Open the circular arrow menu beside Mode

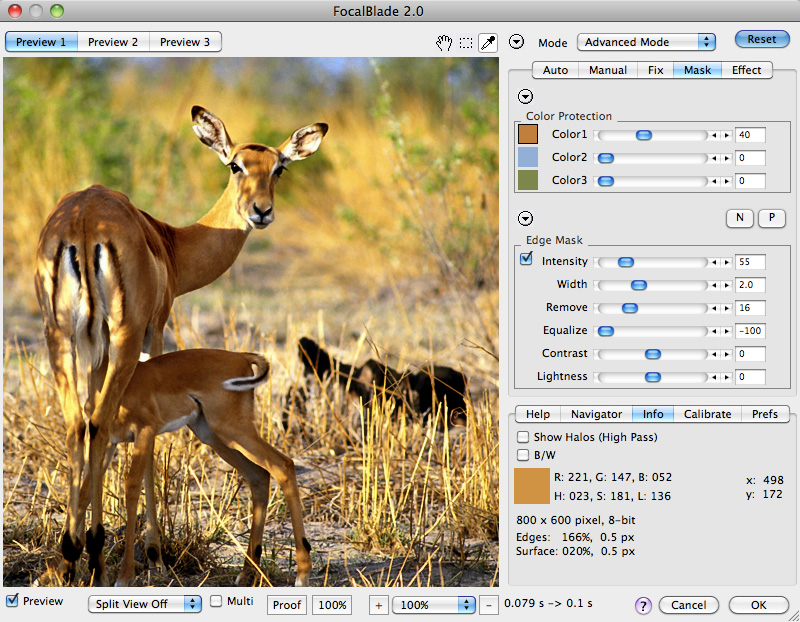517,42
